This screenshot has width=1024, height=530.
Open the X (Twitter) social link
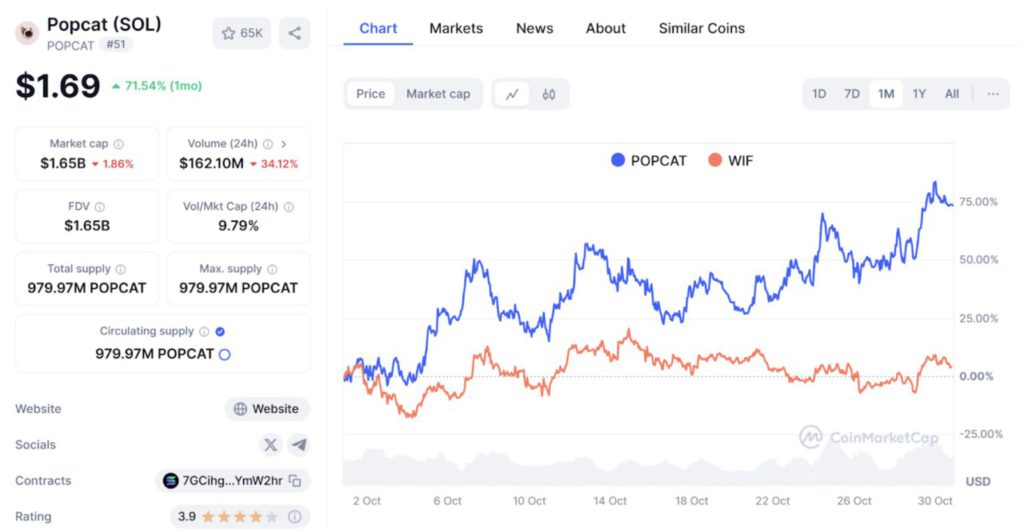270,445
